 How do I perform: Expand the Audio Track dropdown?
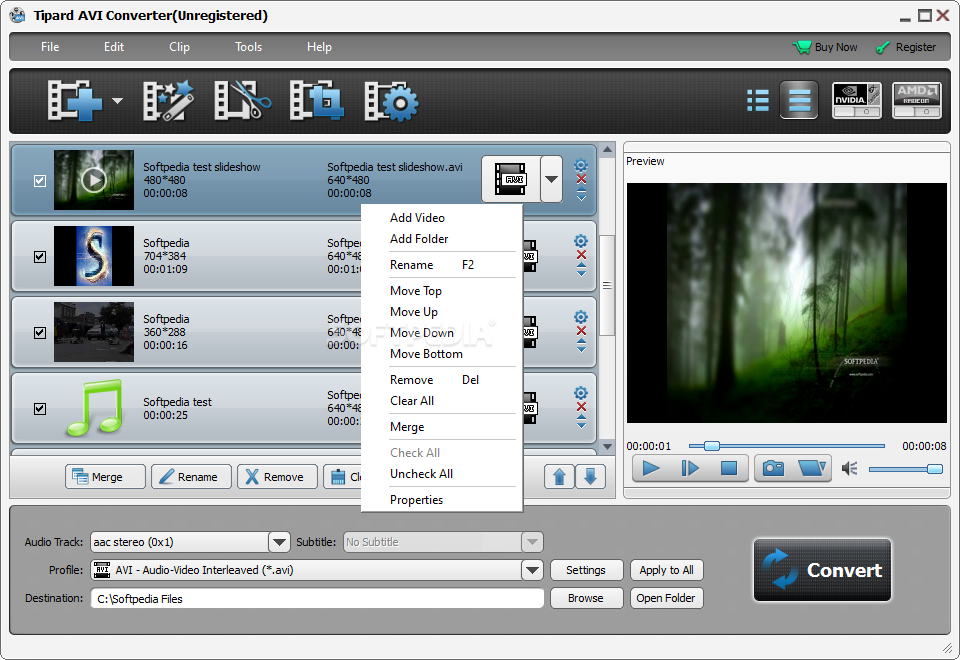point(279,542)
